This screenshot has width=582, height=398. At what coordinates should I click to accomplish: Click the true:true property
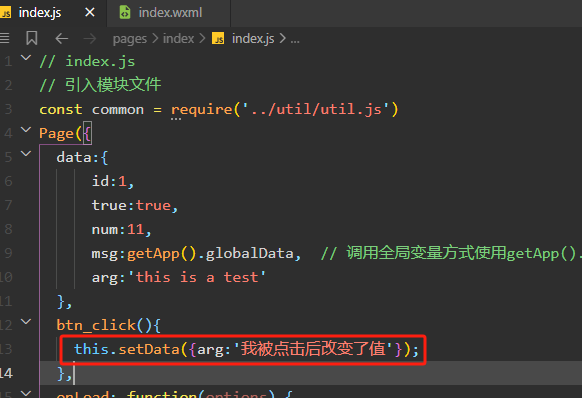[135, 205]
